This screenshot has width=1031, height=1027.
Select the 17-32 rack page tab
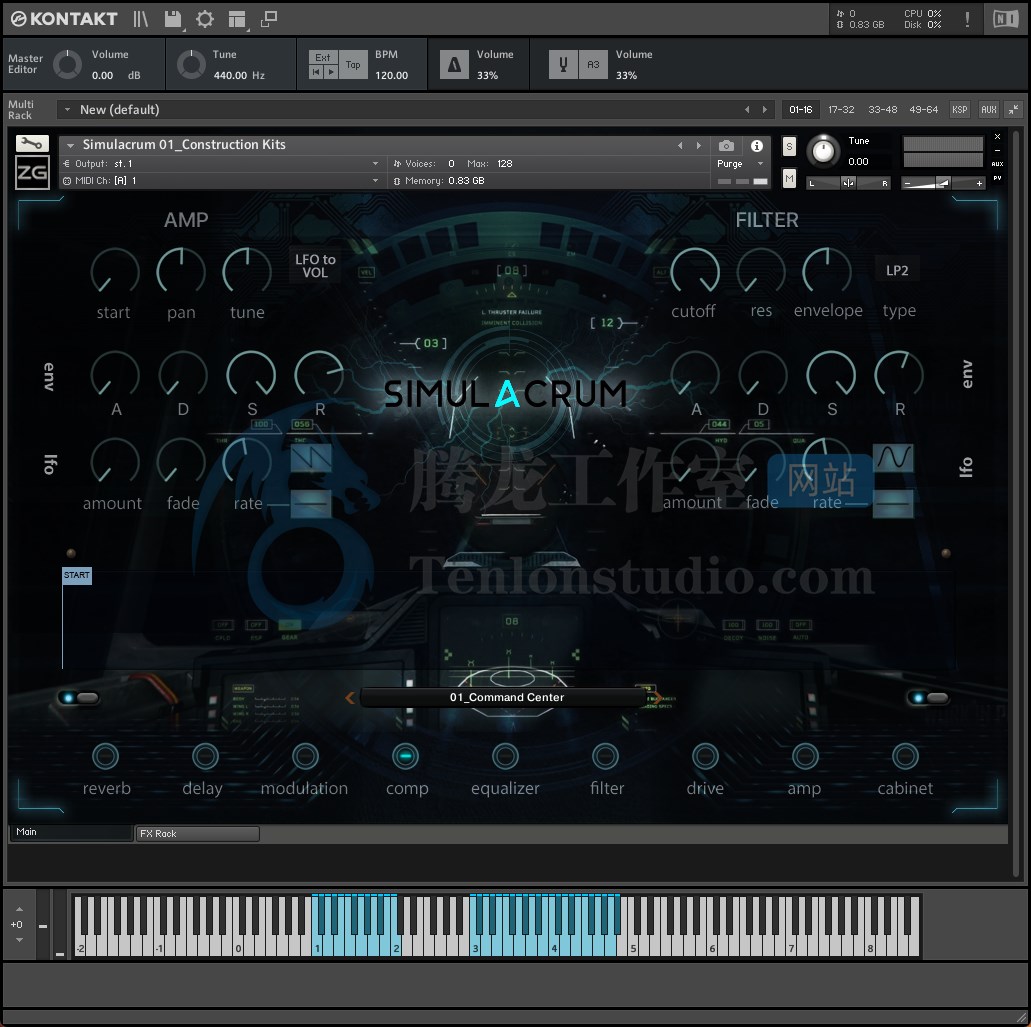coord(841,110)
